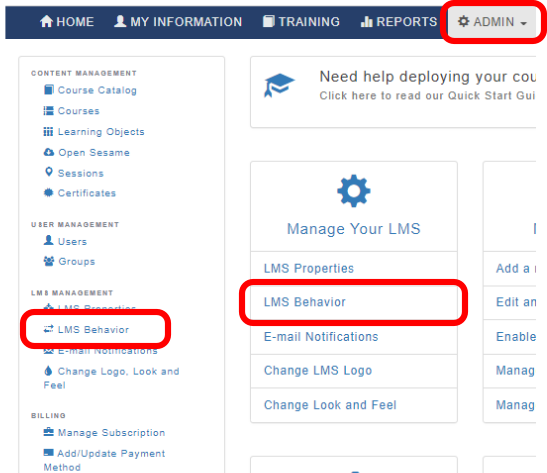
Task: Click the LMS Behavior arrows icon
Action: pyautogui.click(x=48, y=329)
